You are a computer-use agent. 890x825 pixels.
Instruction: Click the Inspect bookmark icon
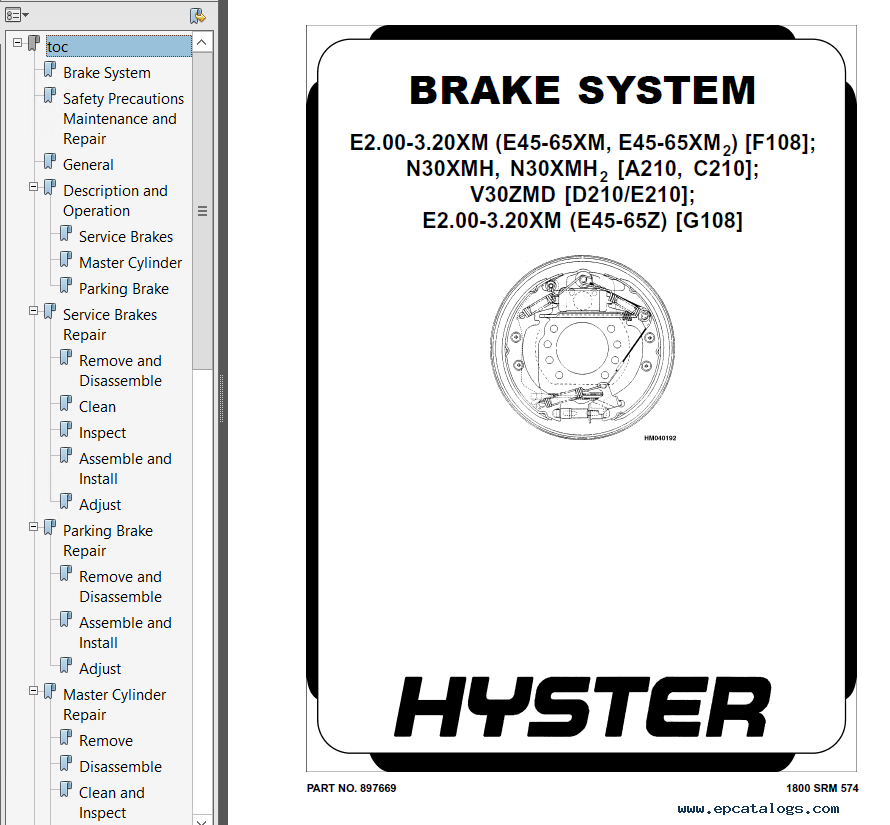point(66,430)
